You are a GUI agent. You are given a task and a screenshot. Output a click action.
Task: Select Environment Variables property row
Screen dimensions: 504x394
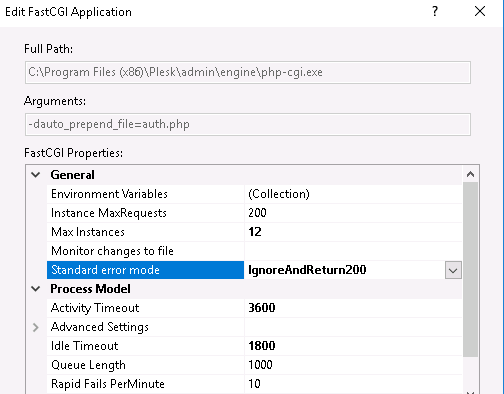[x=254, y=194]
